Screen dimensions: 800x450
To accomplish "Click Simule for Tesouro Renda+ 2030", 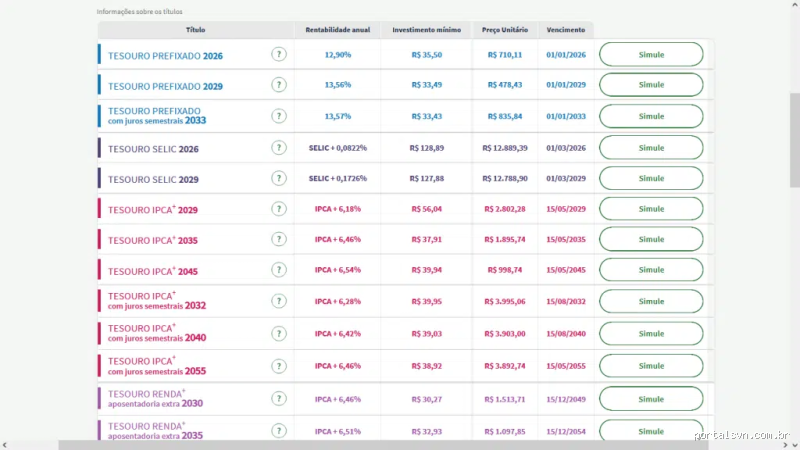I will [x=651, y=398].
